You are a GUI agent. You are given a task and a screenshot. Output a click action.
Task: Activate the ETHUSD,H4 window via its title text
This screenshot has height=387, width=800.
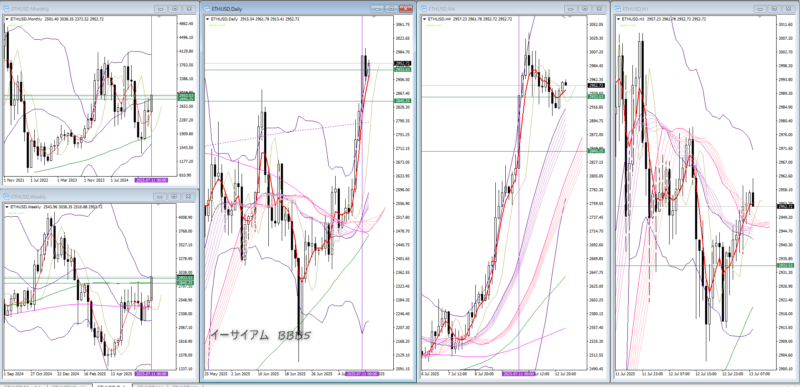(441, 9)
